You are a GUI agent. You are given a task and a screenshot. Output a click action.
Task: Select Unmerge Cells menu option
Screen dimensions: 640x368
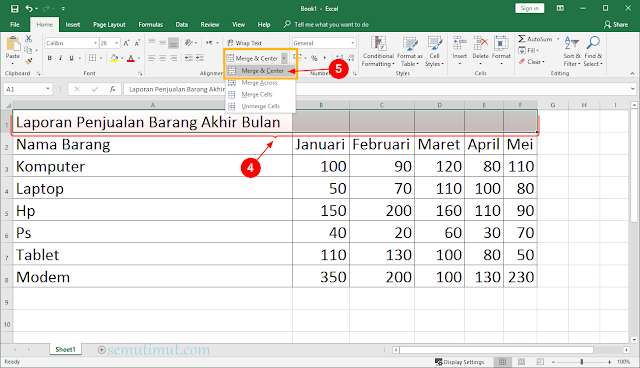pos(260,106)
